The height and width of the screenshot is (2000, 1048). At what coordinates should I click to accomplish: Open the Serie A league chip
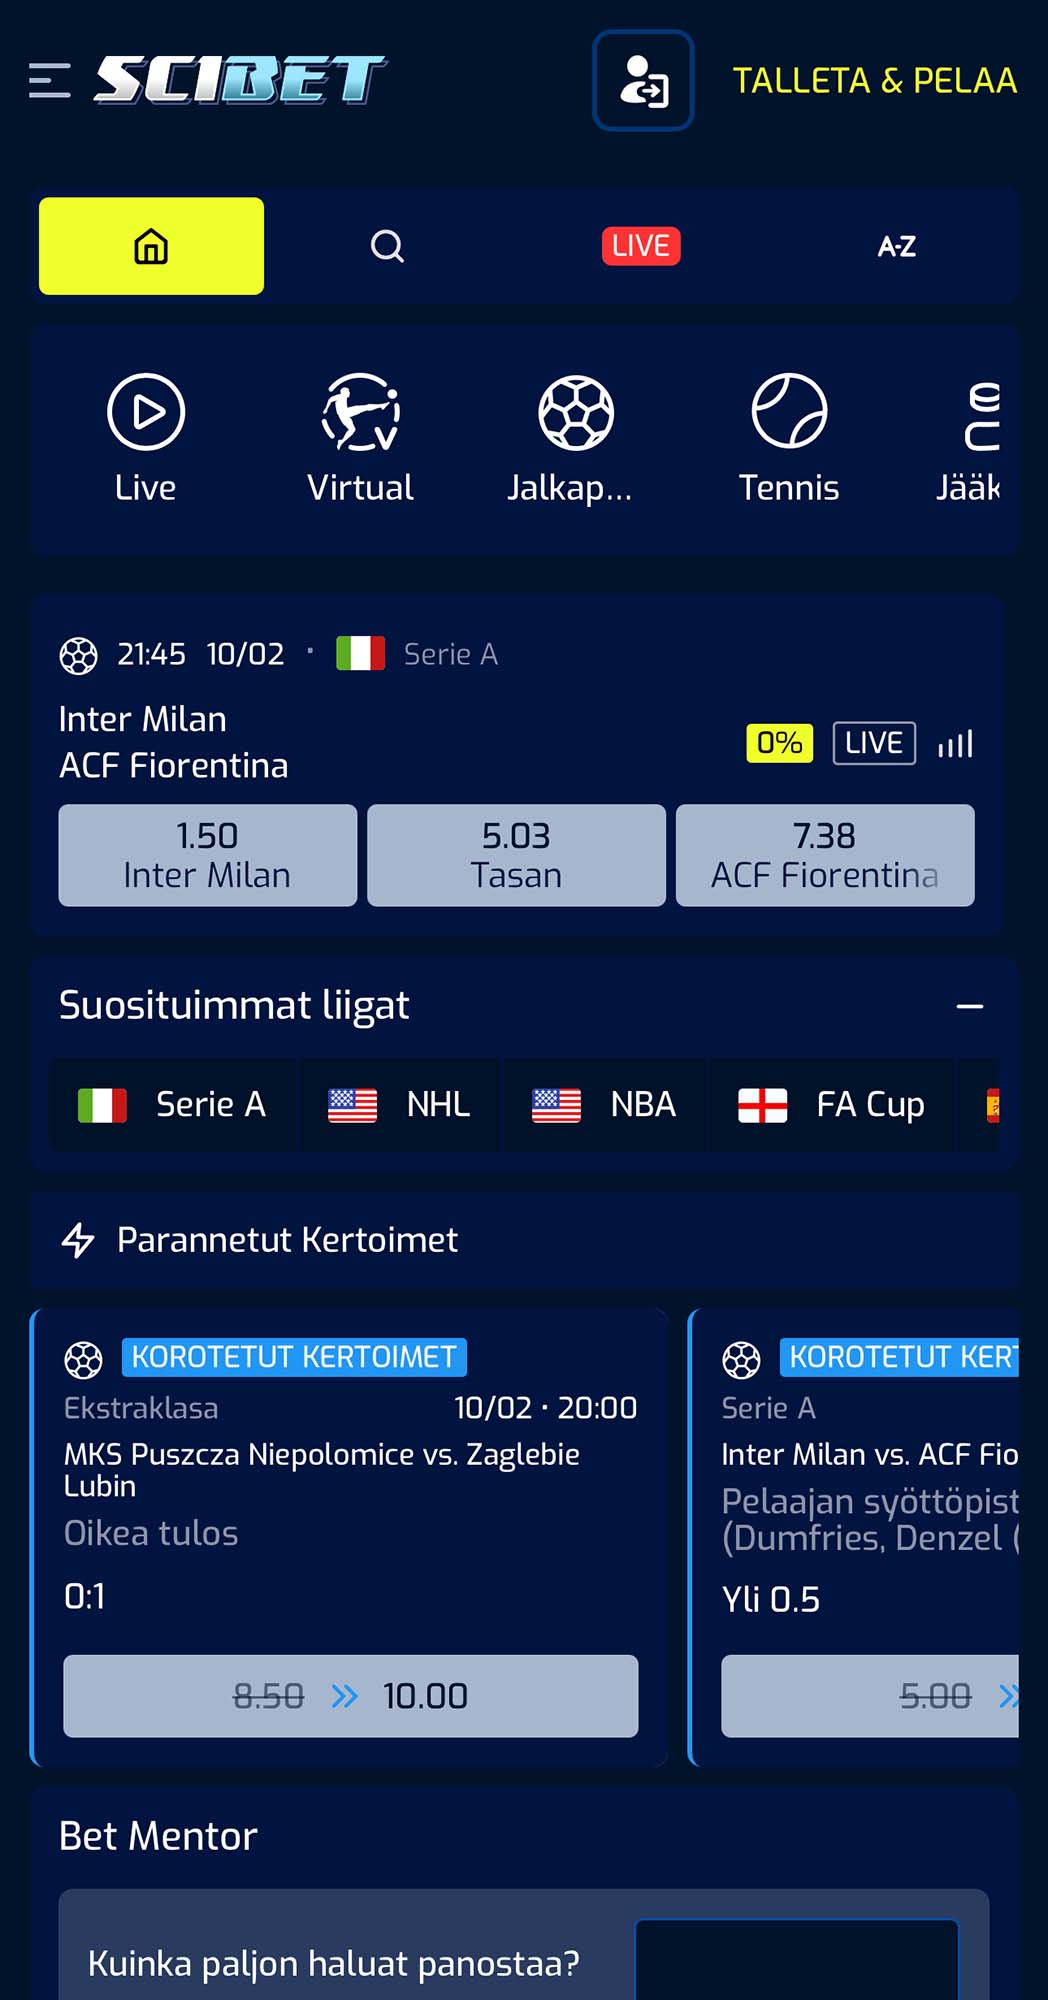(x=173, y=1105)
